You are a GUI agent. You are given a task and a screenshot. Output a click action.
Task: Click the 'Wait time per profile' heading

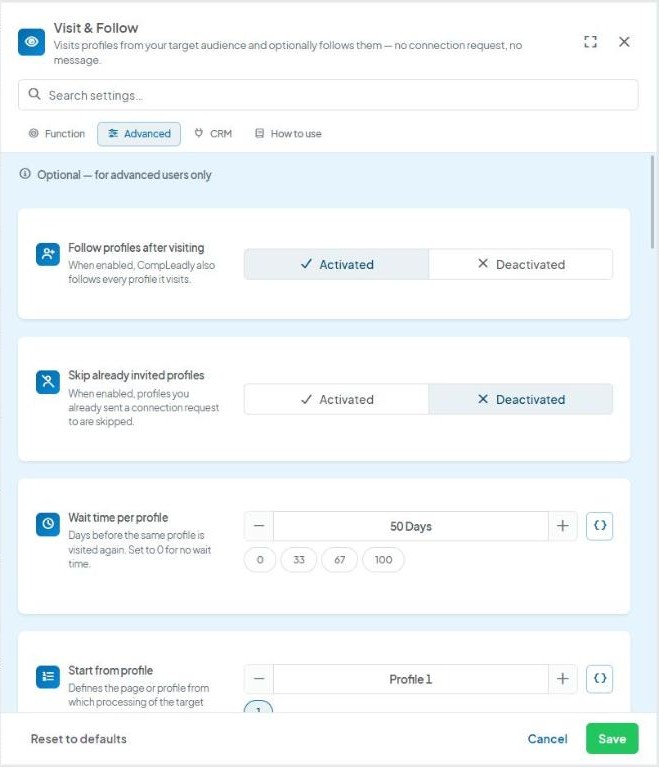[118, 518]
